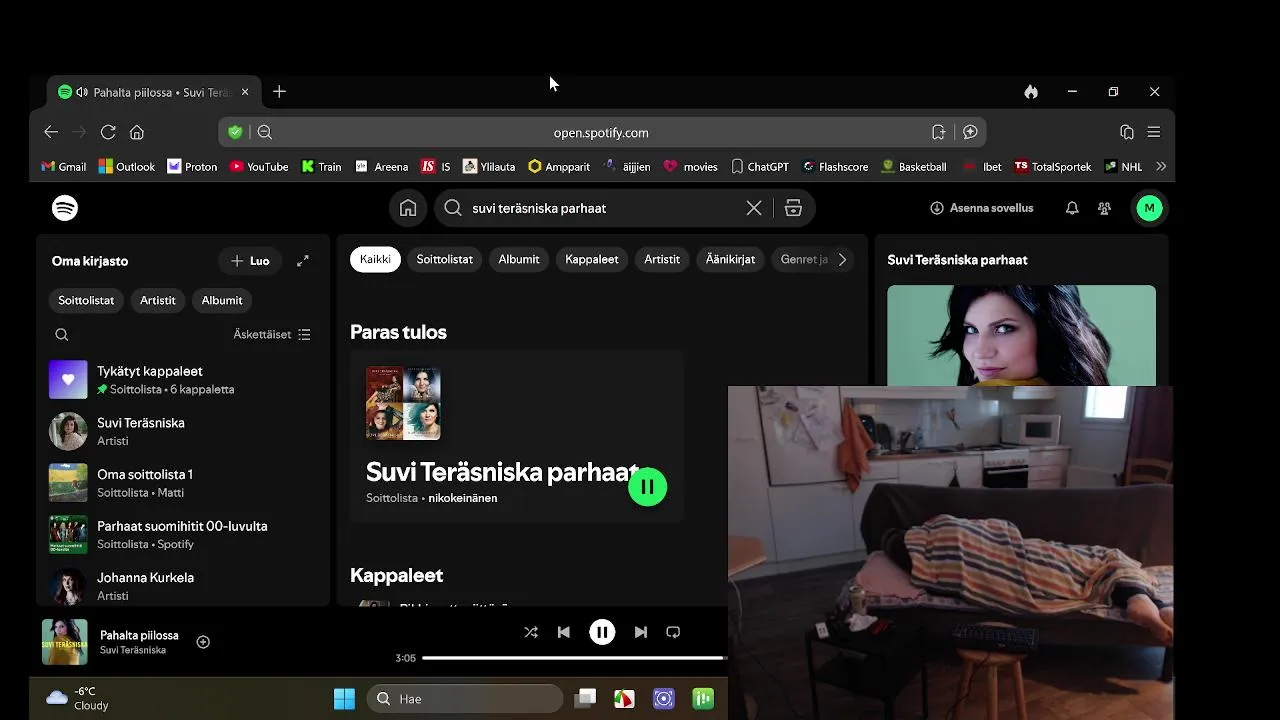Open browser home page icon

tap(137, 132)
